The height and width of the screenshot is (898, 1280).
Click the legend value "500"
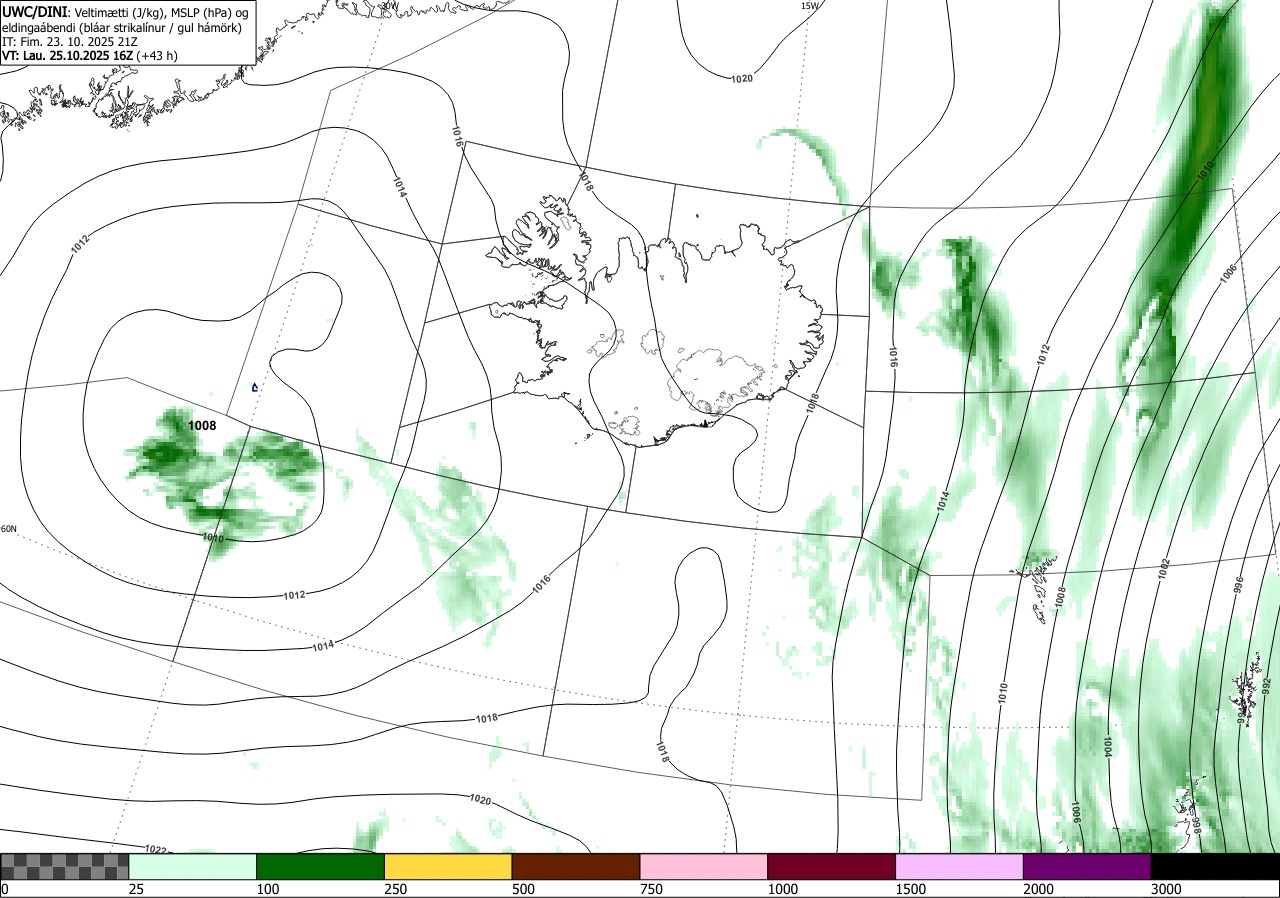point(524,889)
